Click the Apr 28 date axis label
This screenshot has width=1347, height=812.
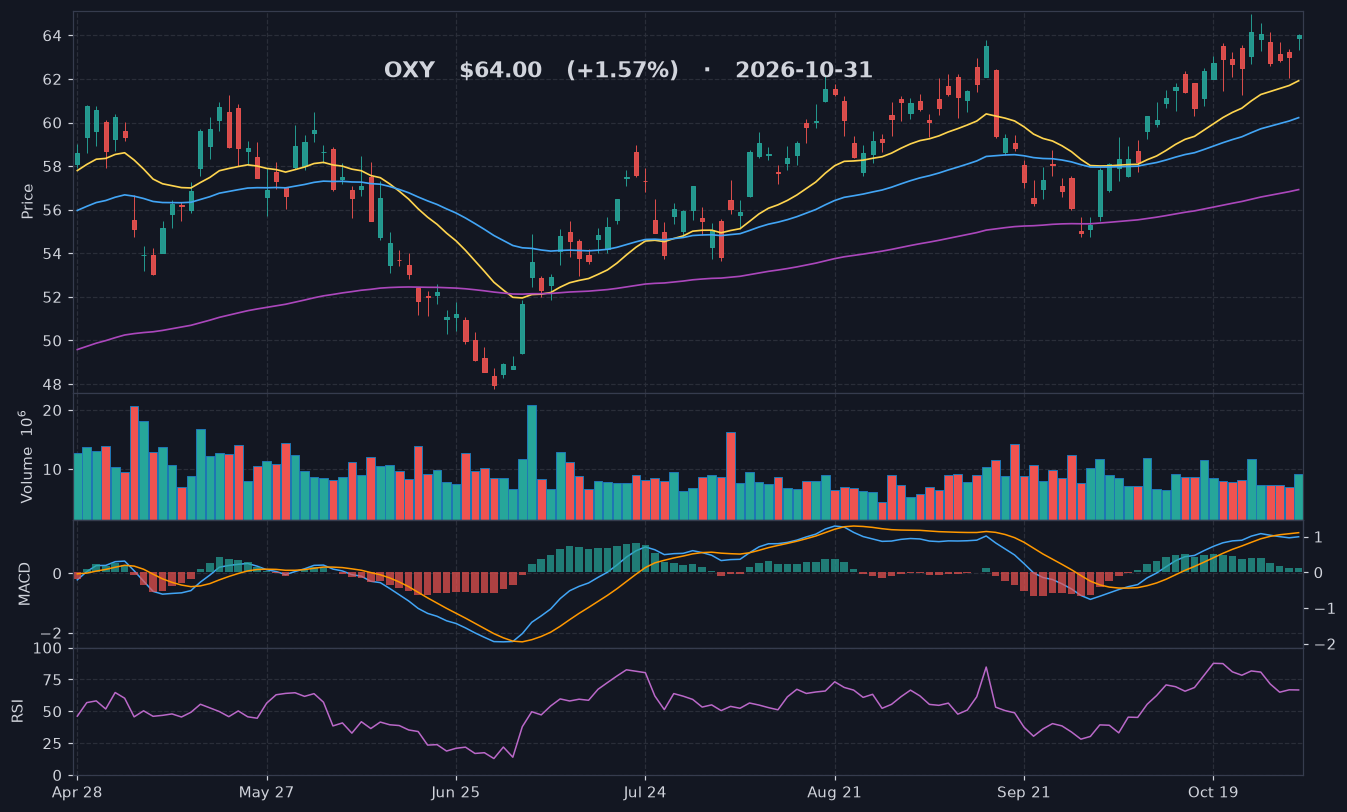pyautogui.click(x=78, y=792)
